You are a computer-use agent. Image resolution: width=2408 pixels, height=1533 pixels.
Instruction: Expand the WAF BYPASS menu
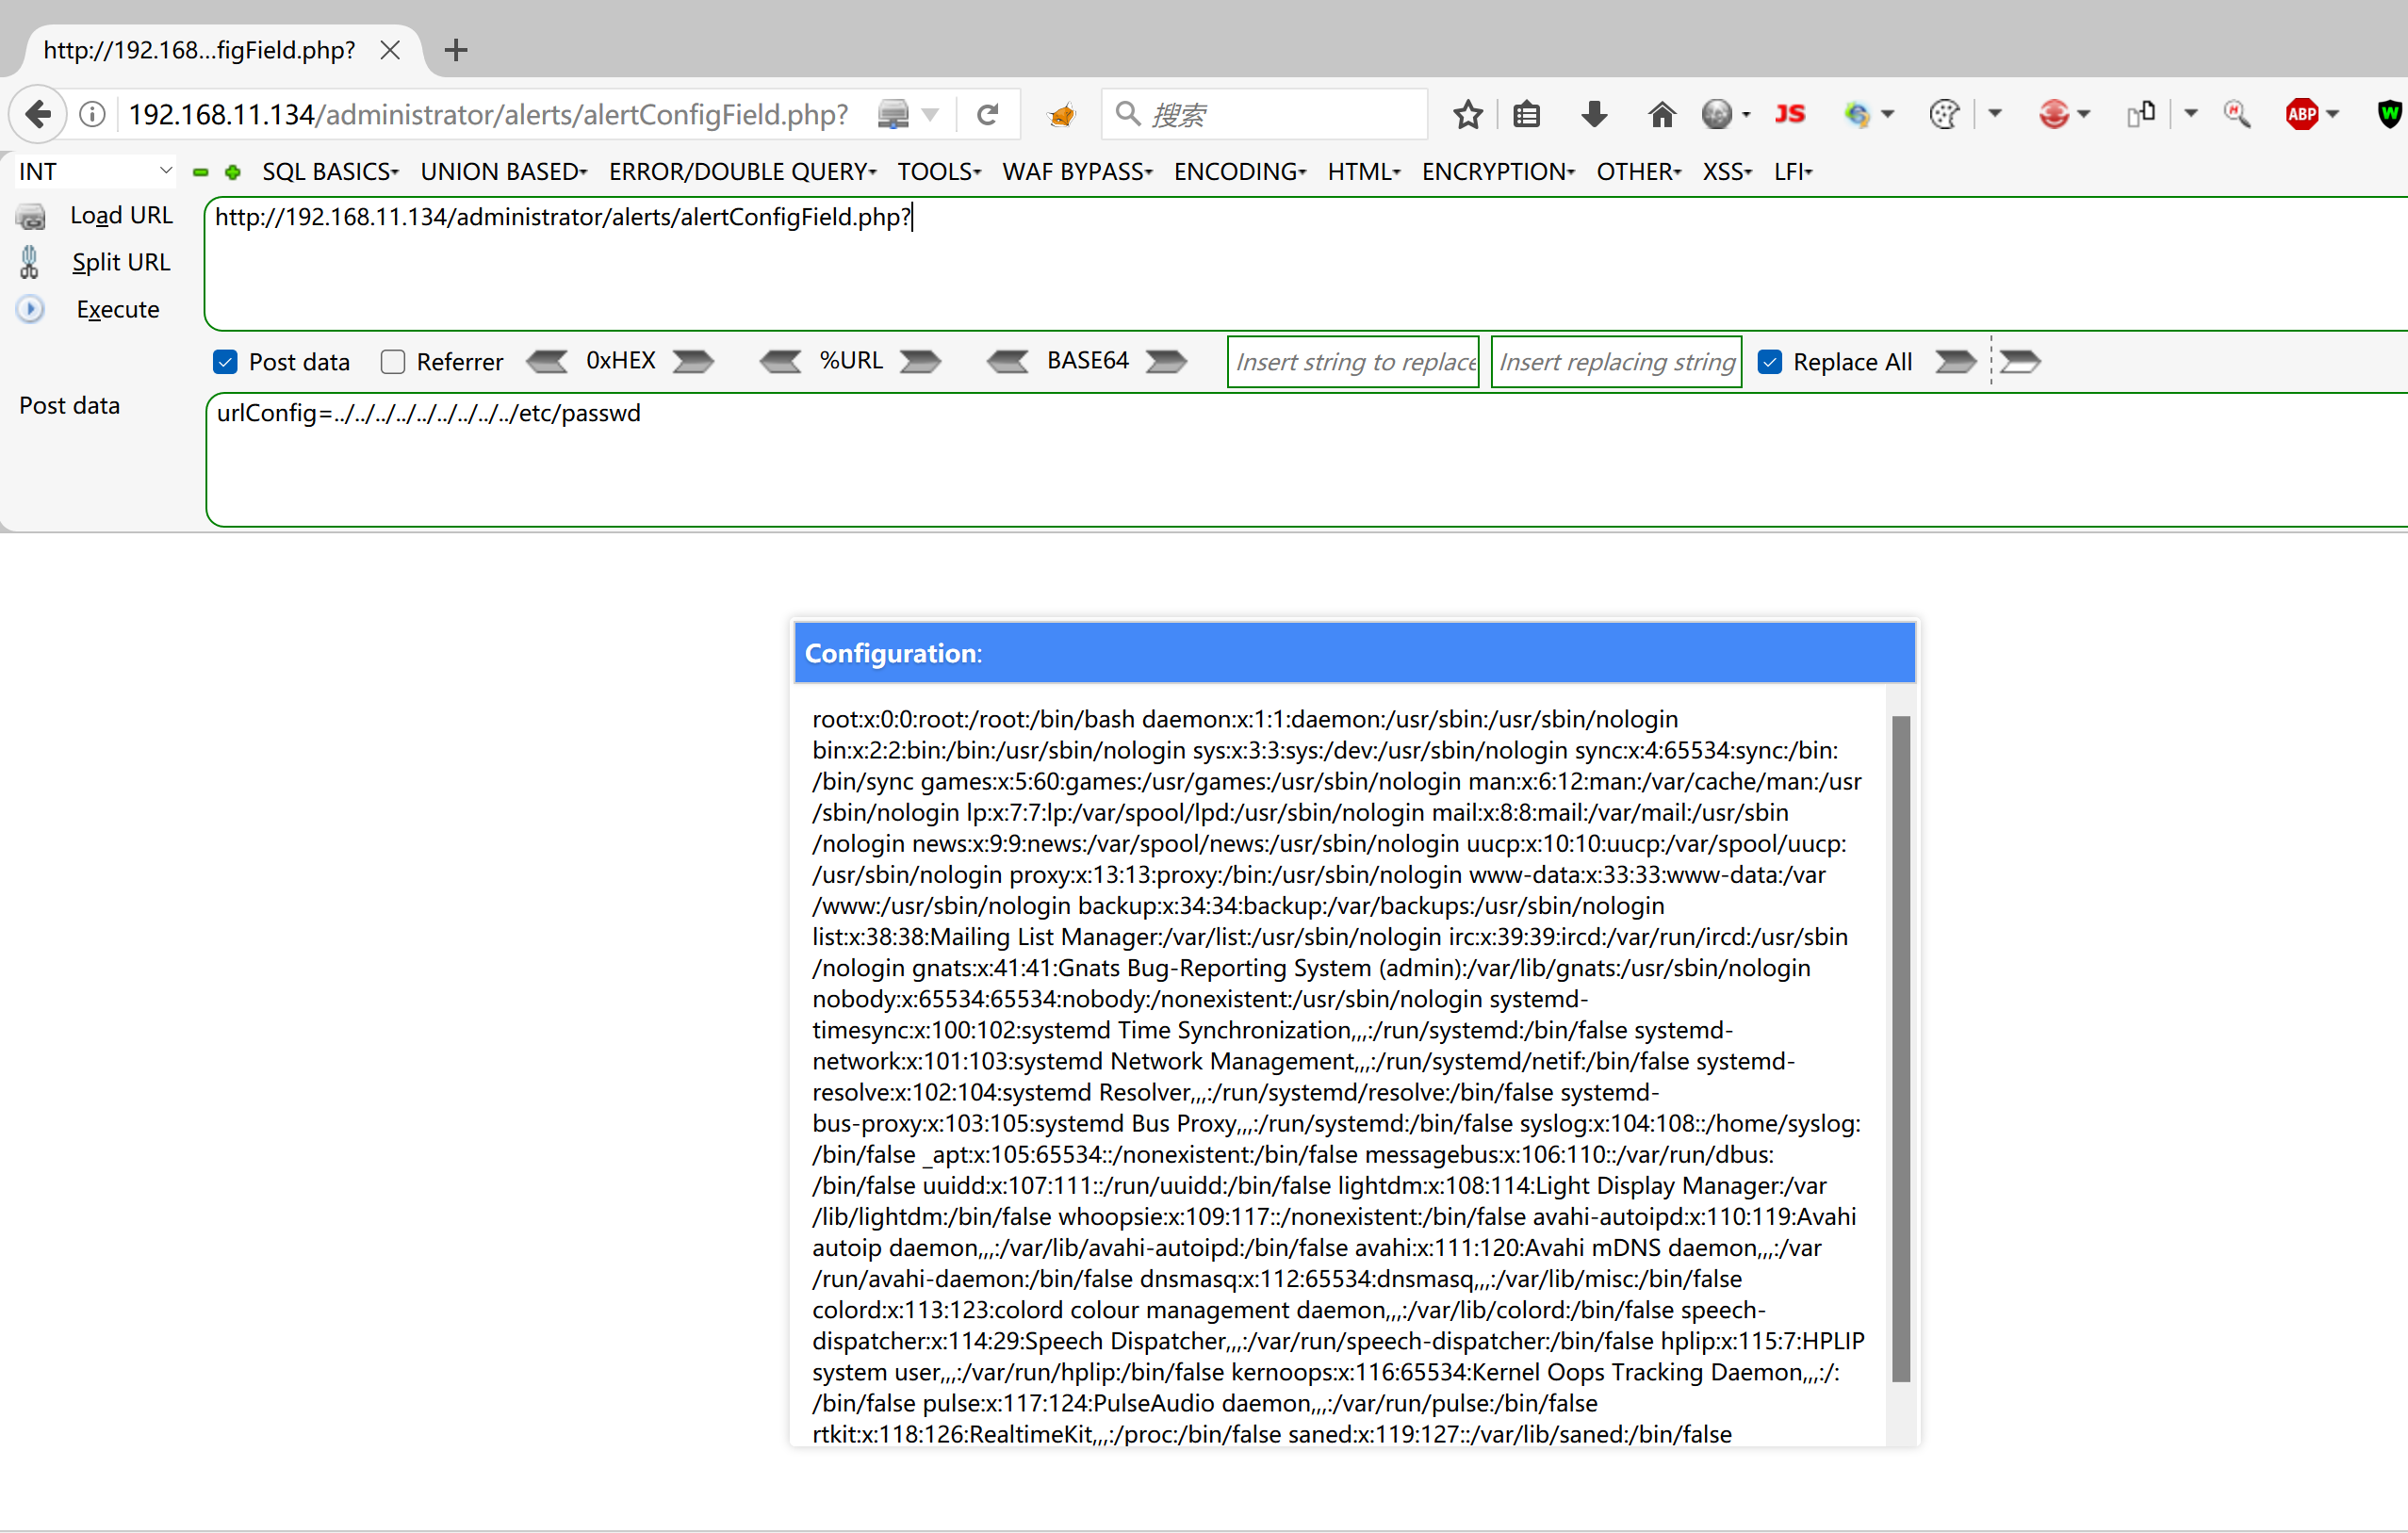1077,171
